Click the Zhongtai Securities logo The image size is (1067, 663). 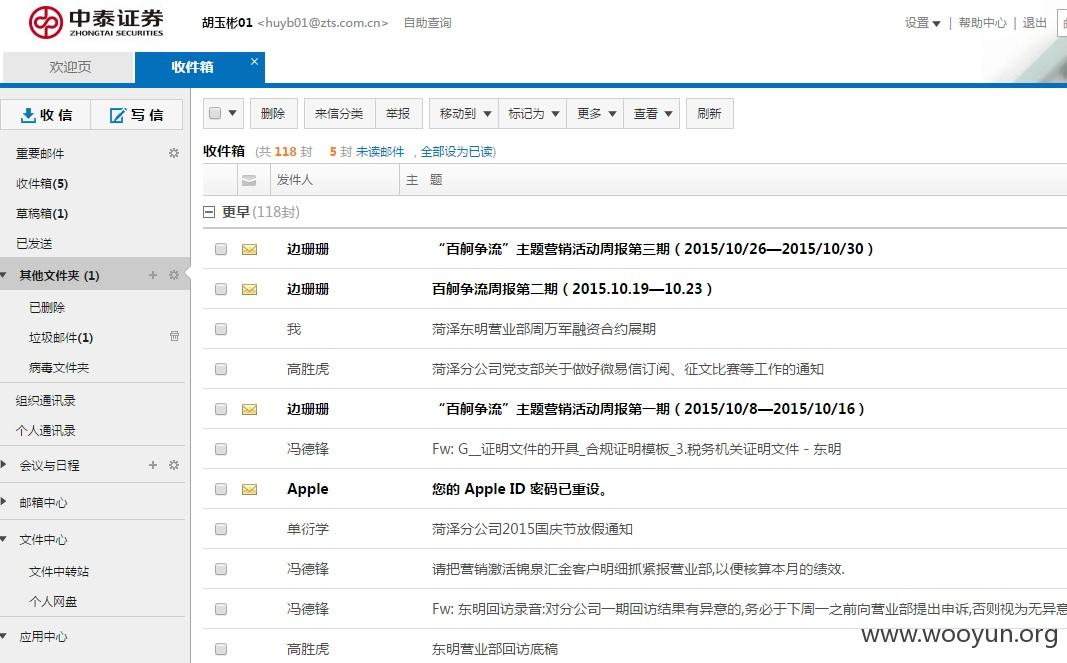pos(96,22)
